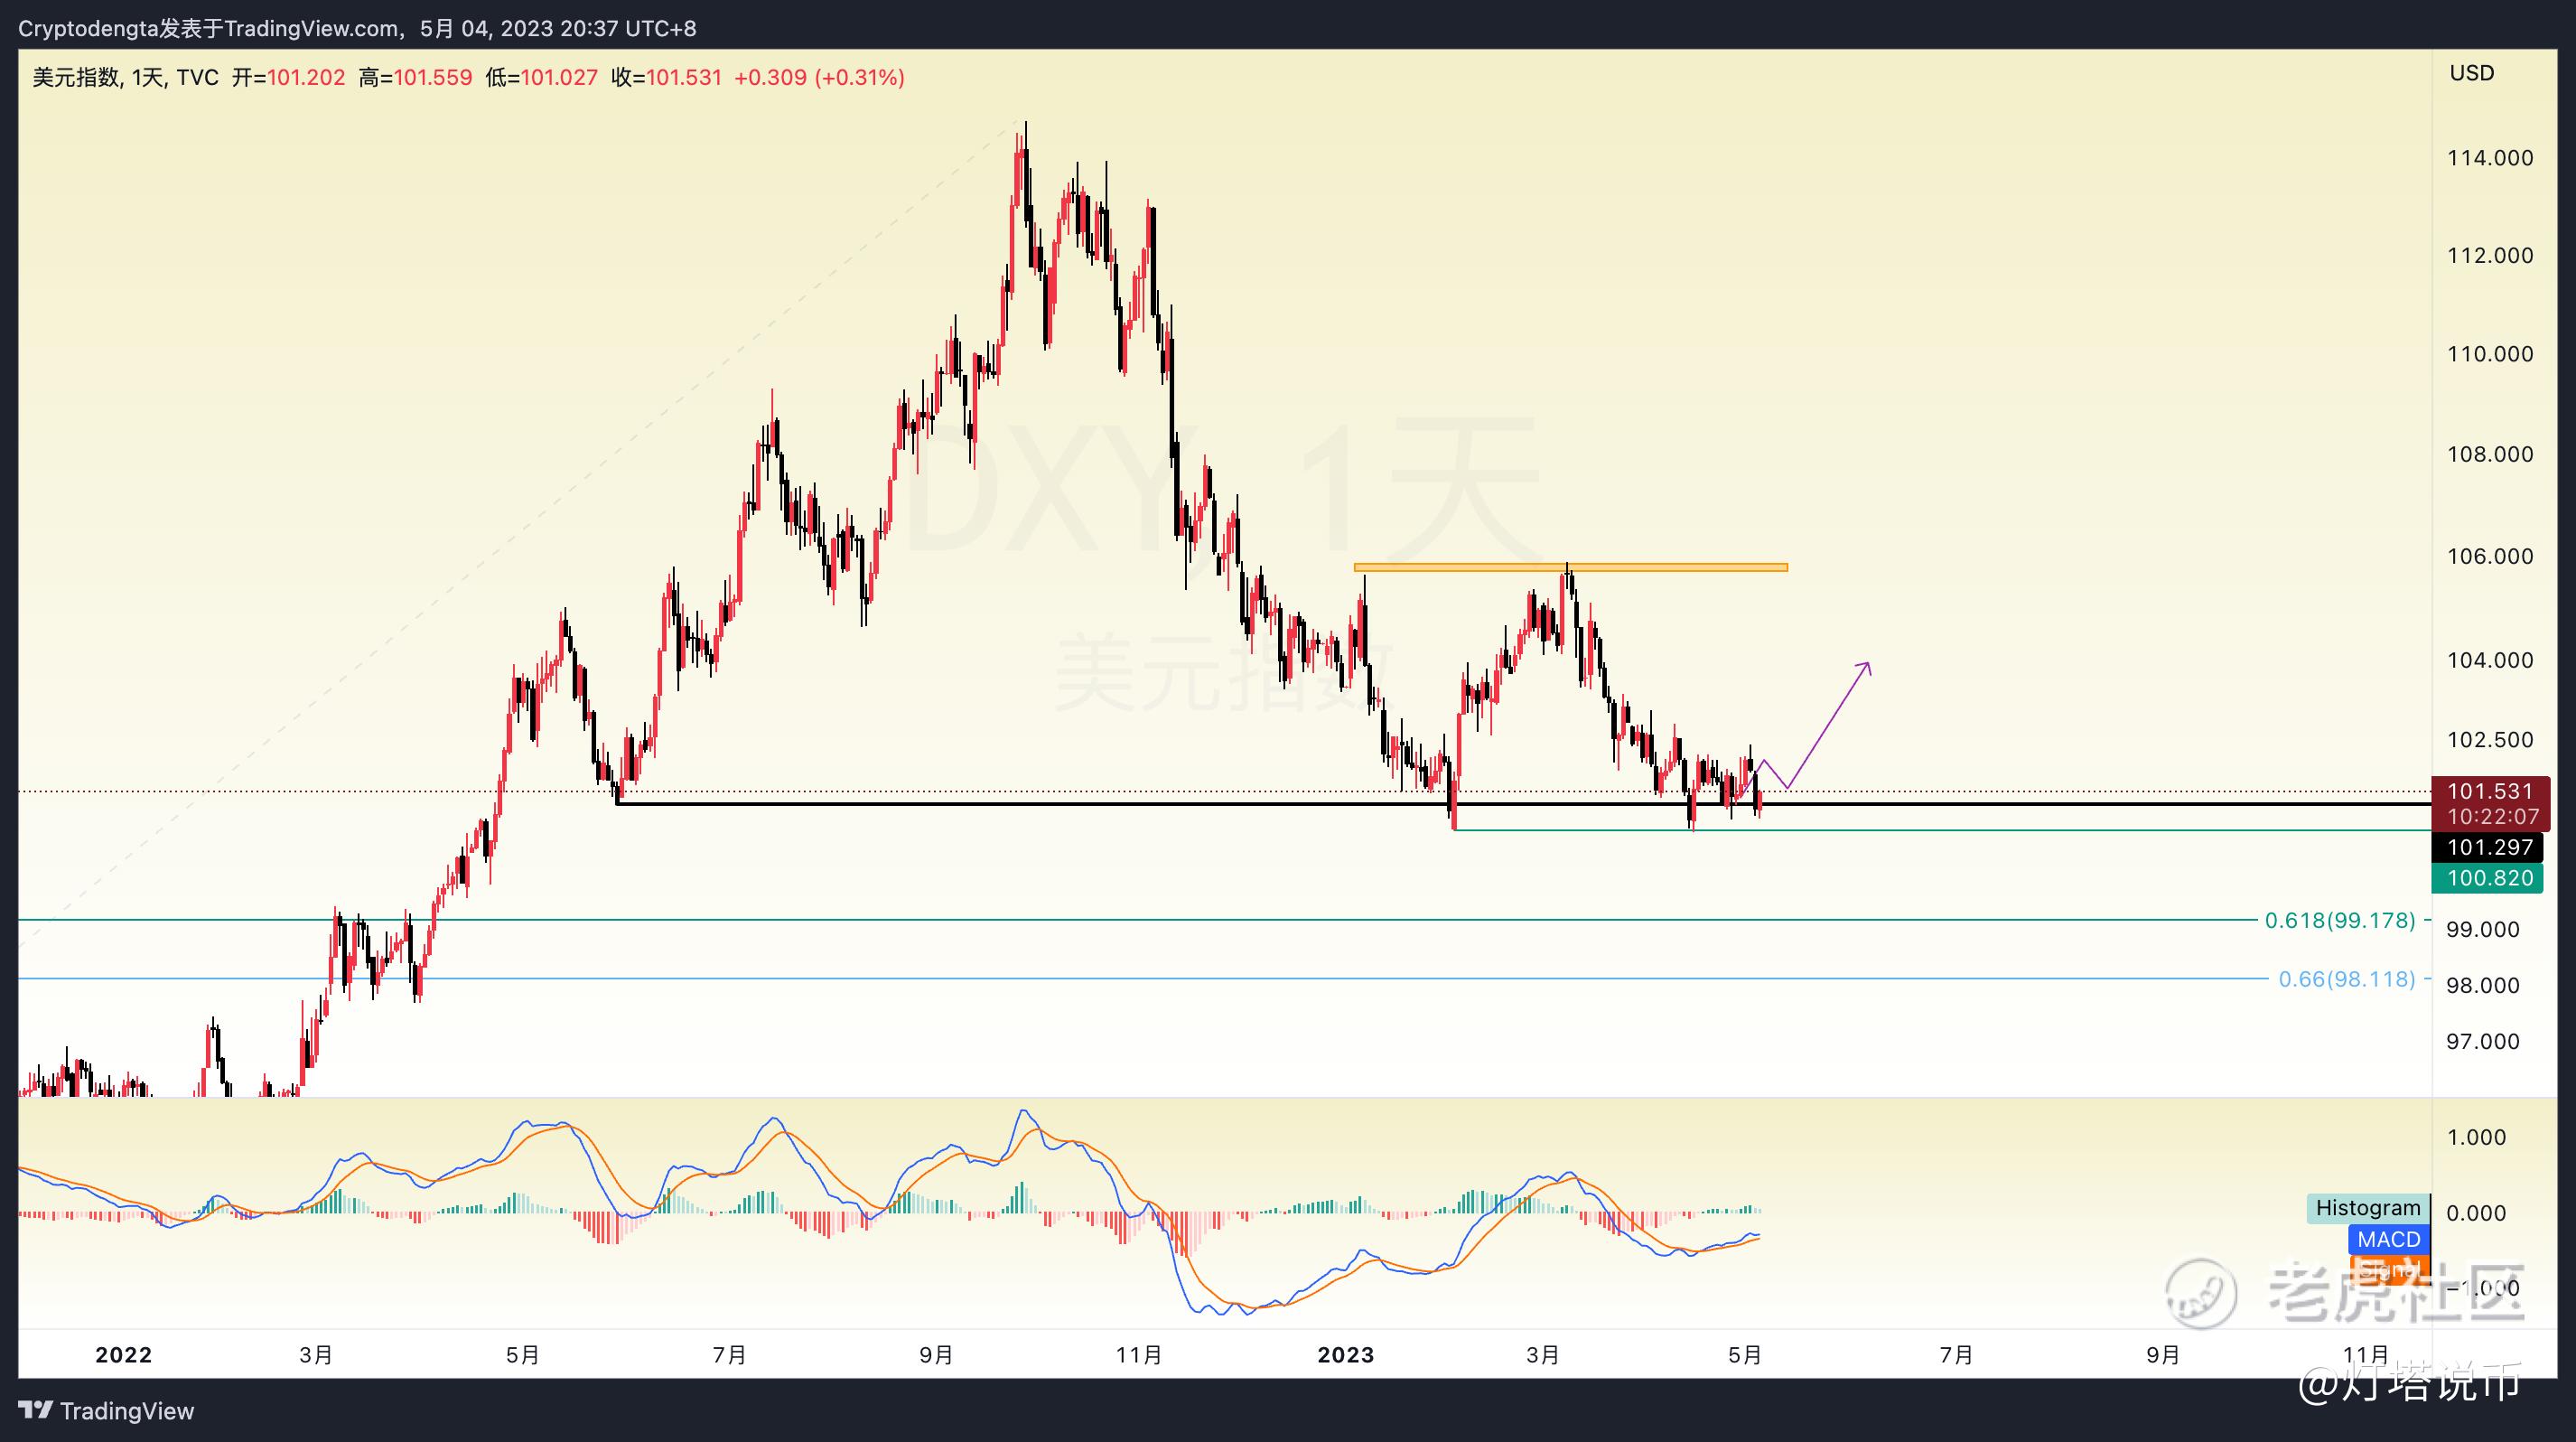This screenshot has height=1442, width=2576.
Task: Click the green 100.820 price tag
Action: [2489, 878]
